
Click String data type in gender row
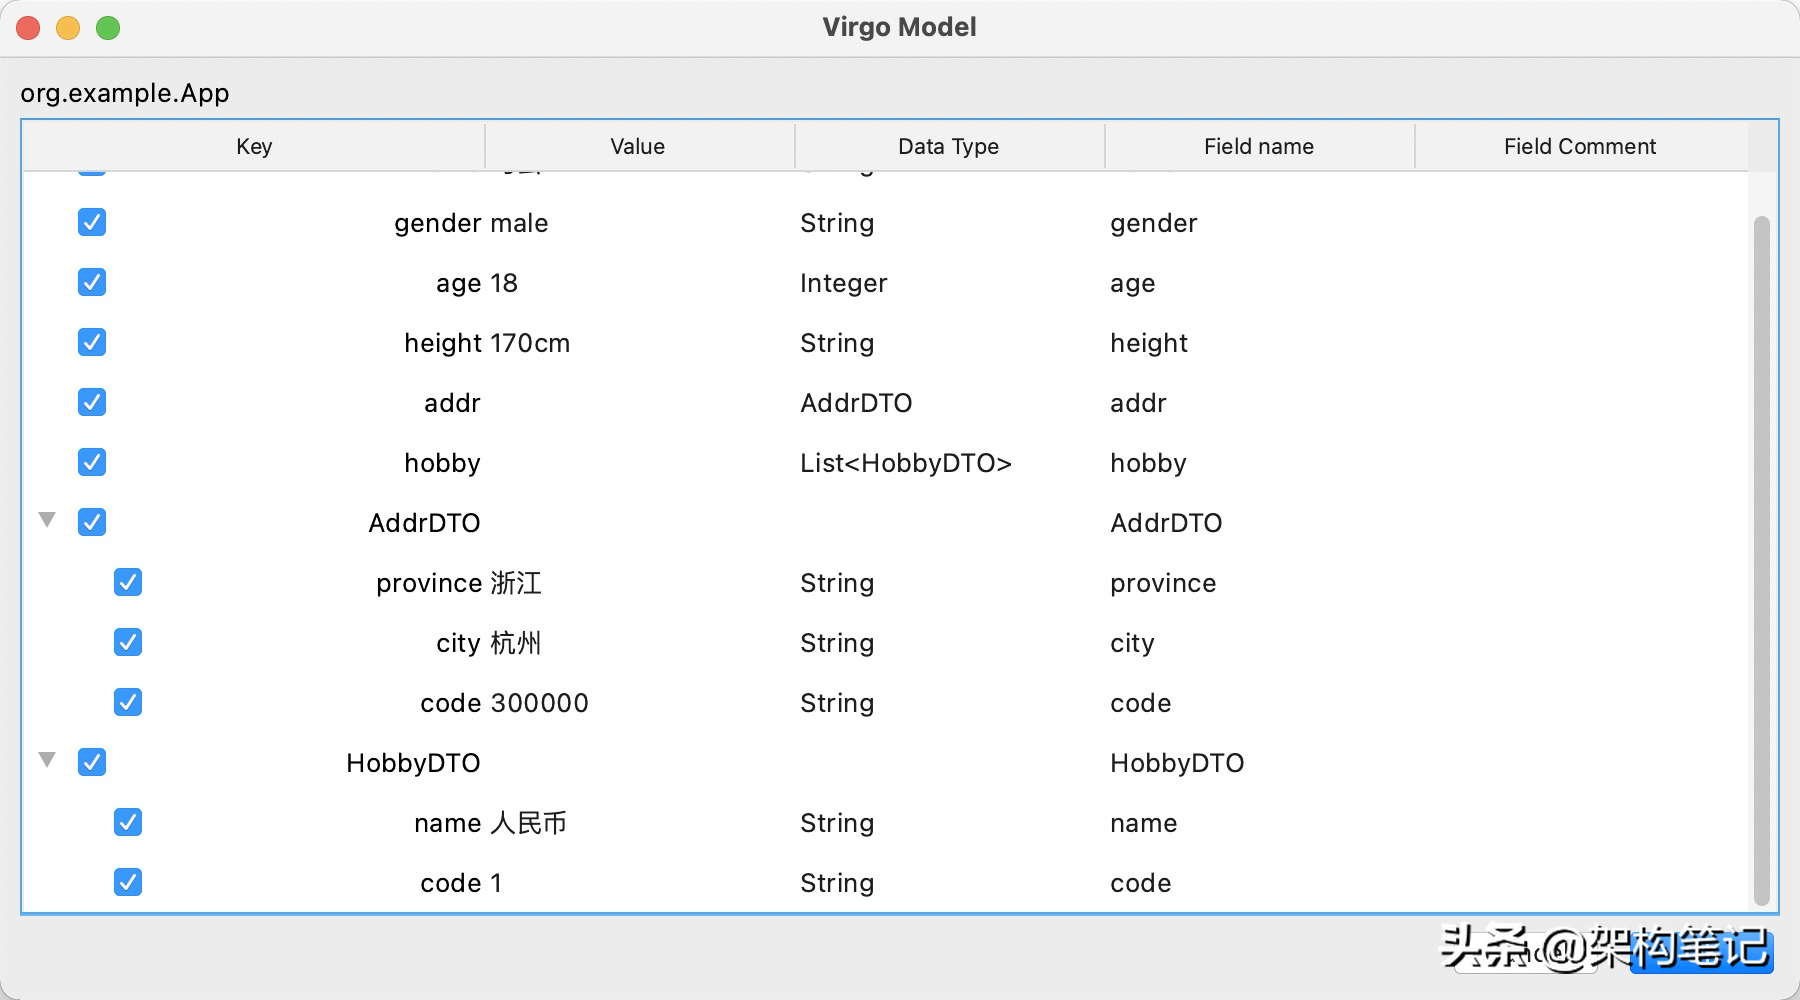837,223
